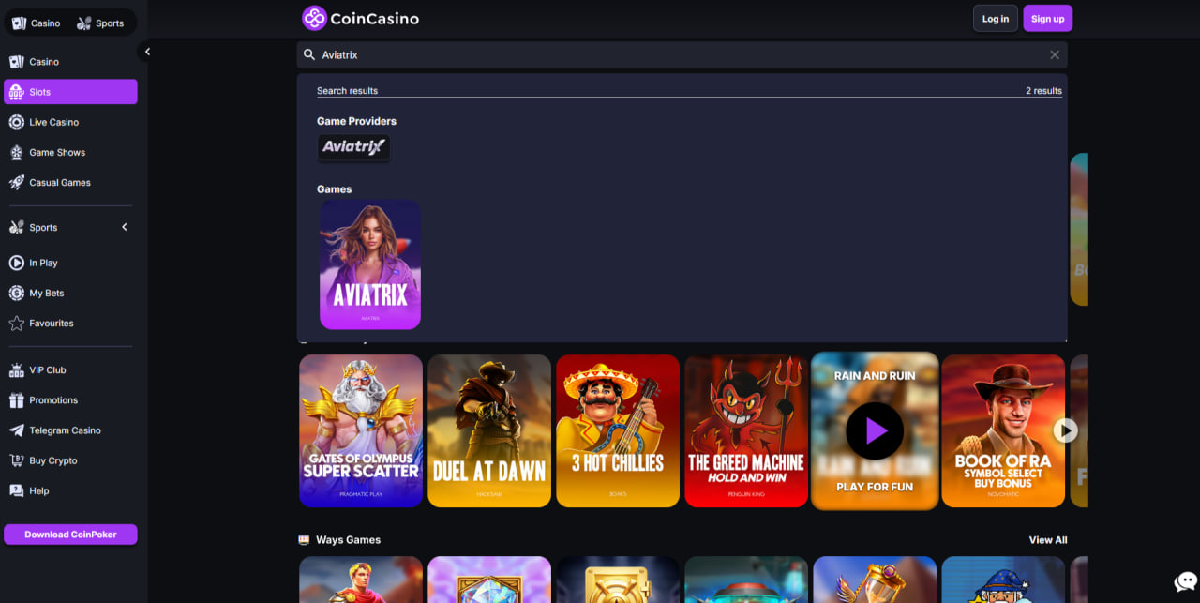Open My Bets in the sidebar
1200x603 pixels.
70,293
